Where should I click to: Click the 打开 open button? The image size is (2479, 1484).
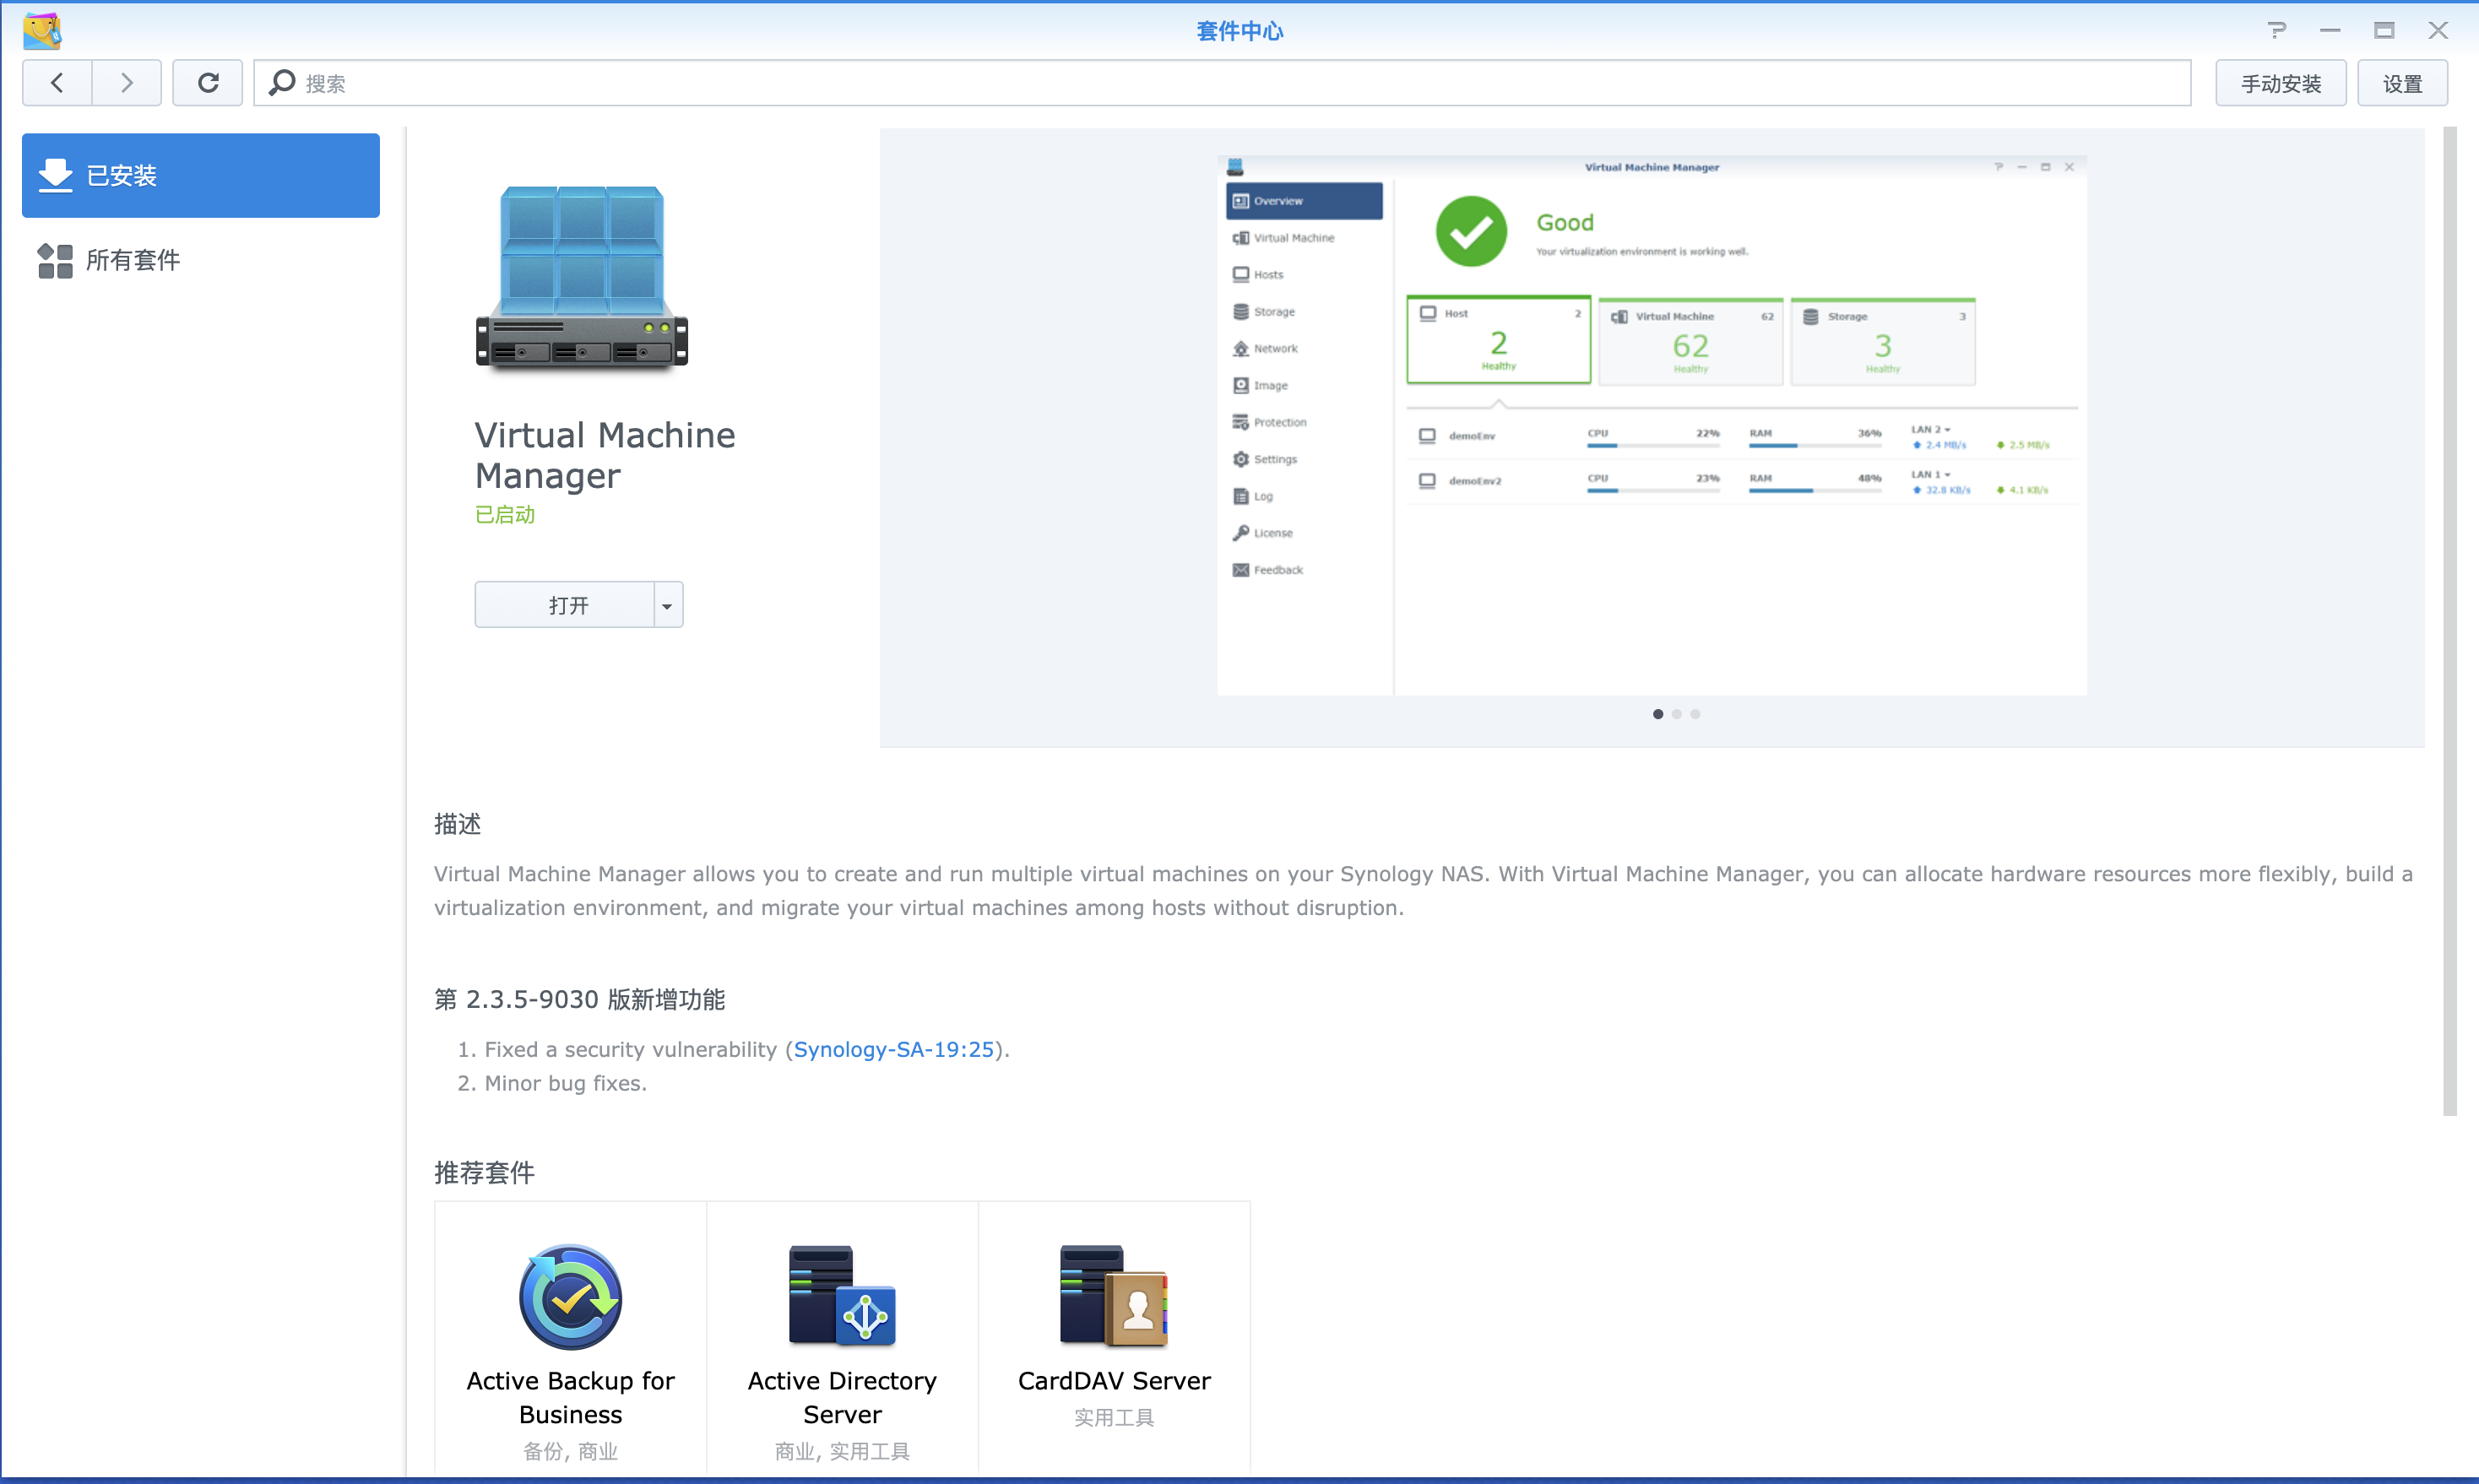(x=565, y=605)
